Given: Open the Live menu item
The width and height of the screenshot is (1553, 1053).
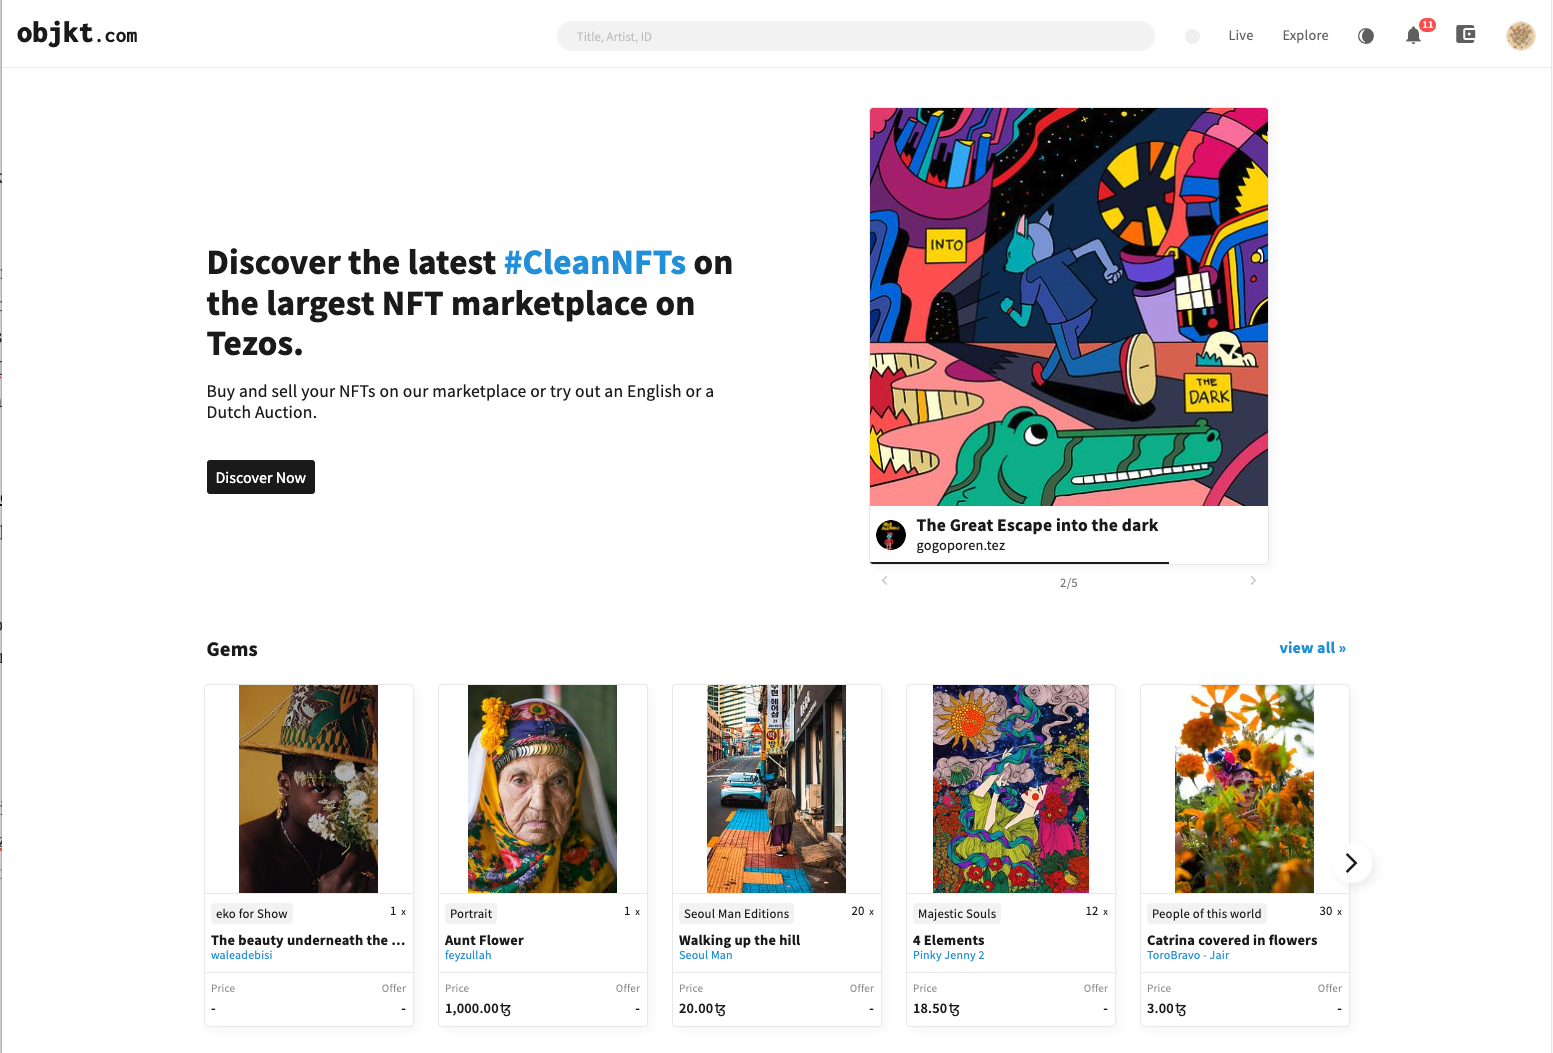Looking at the screenshot, I should (1240, 35).
